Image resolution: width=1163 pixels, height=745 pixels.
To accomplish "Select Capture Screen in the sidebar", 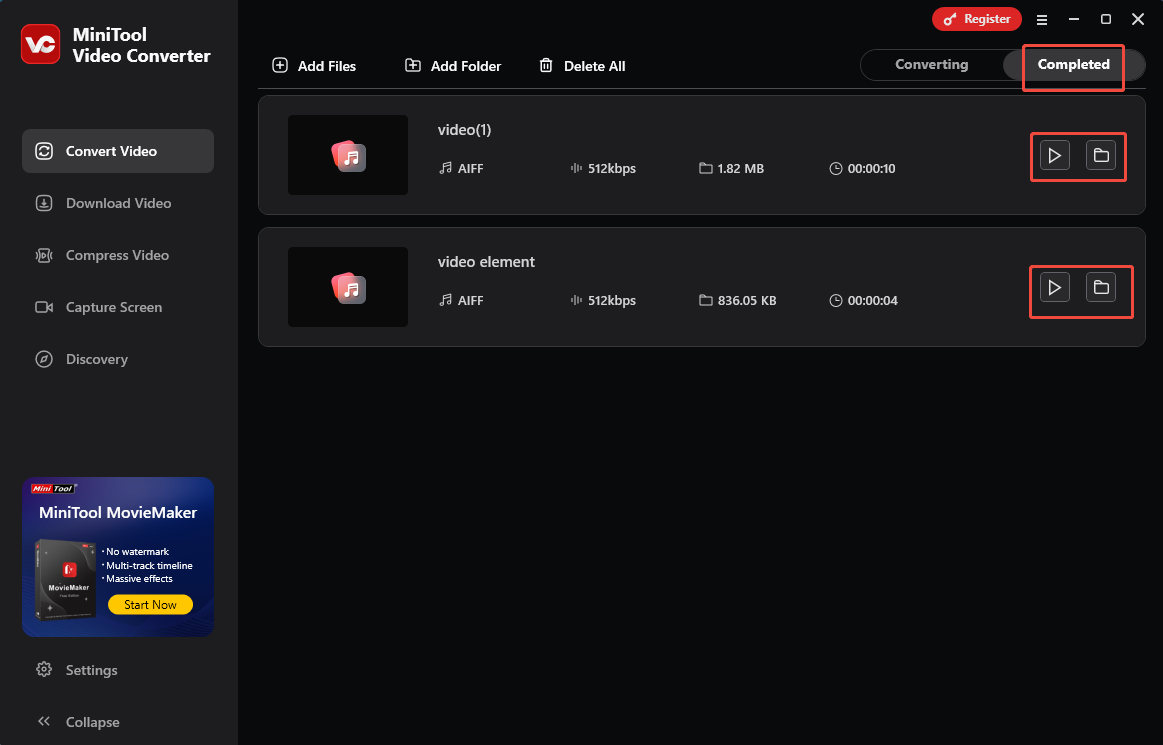I will [x=118, y=307].
